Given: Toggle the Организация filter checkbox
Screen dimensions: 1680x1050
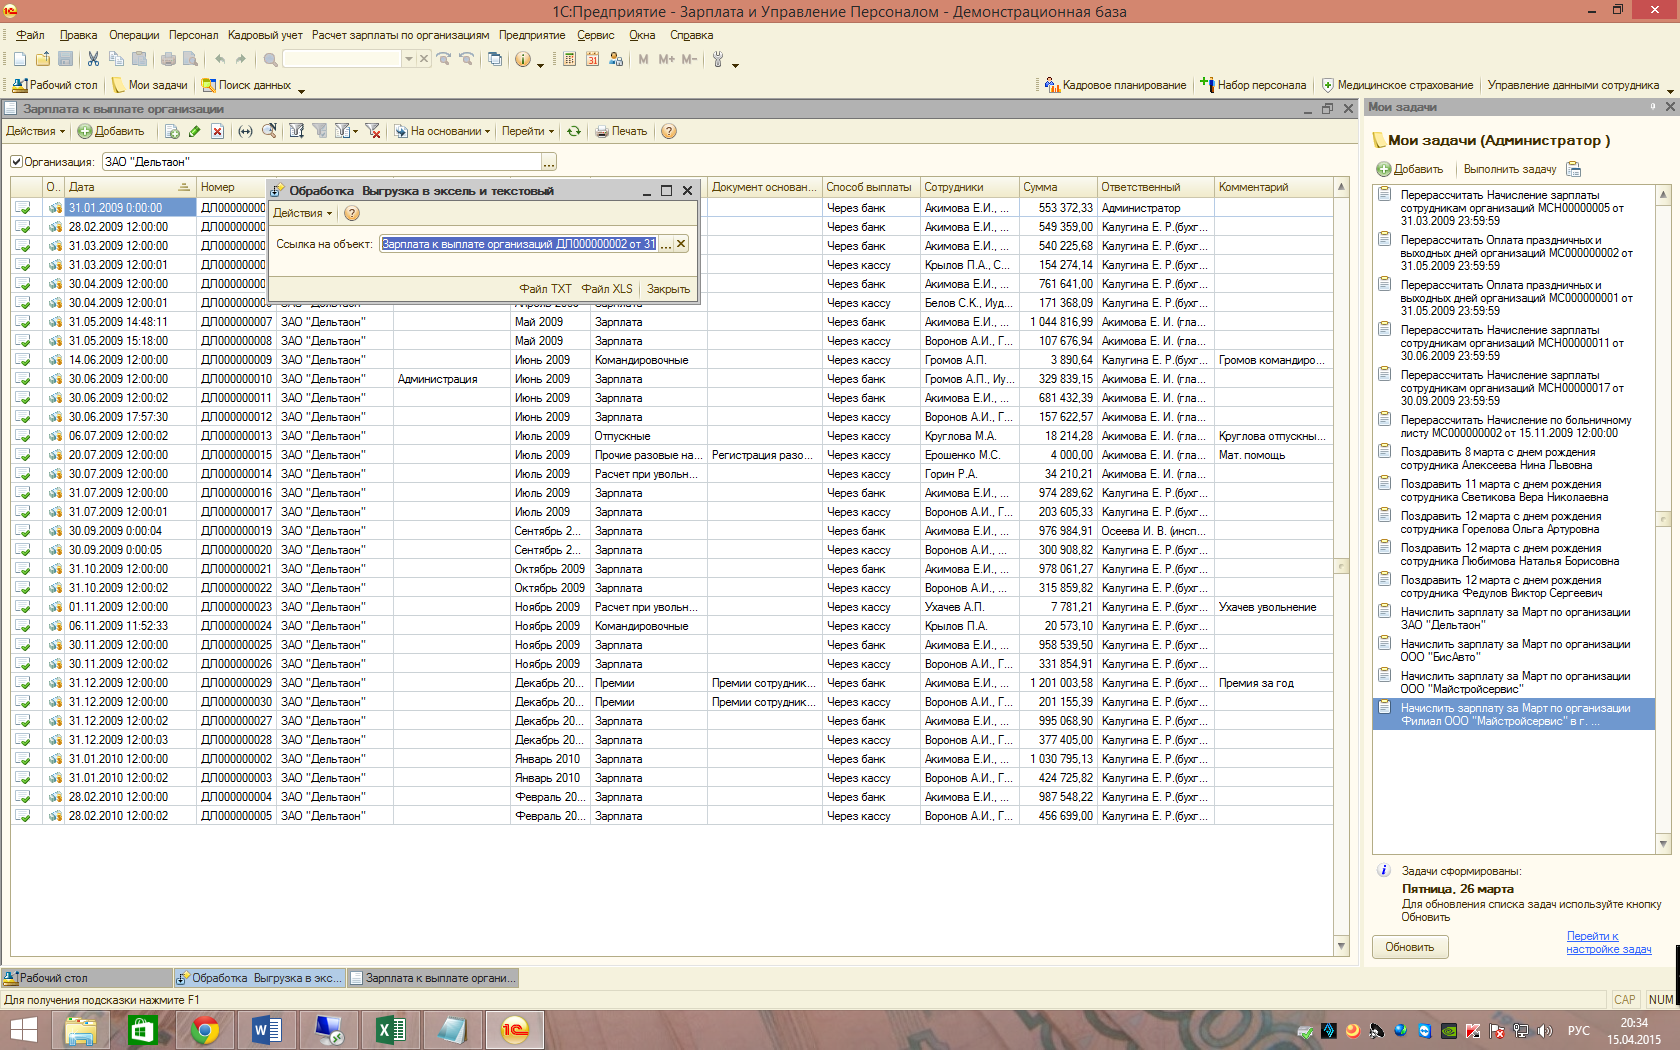Looking at the screenshot, I should tap(16, 162).
